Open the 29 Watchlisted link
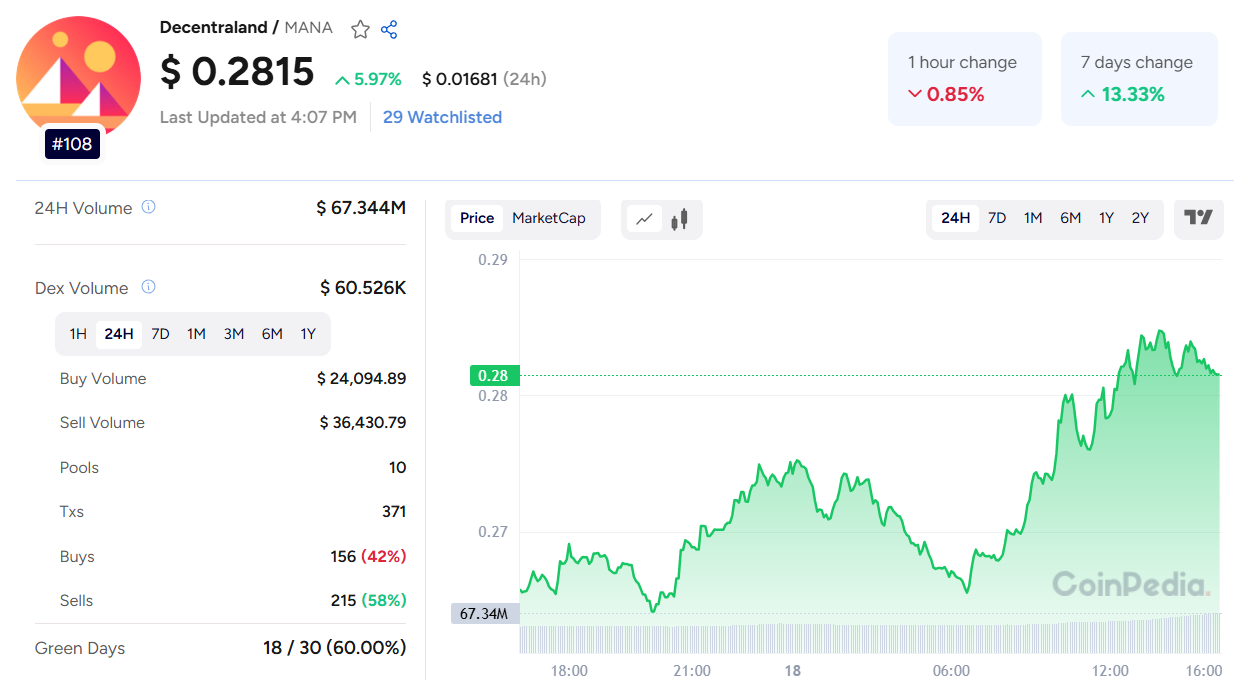 [442, 117]
